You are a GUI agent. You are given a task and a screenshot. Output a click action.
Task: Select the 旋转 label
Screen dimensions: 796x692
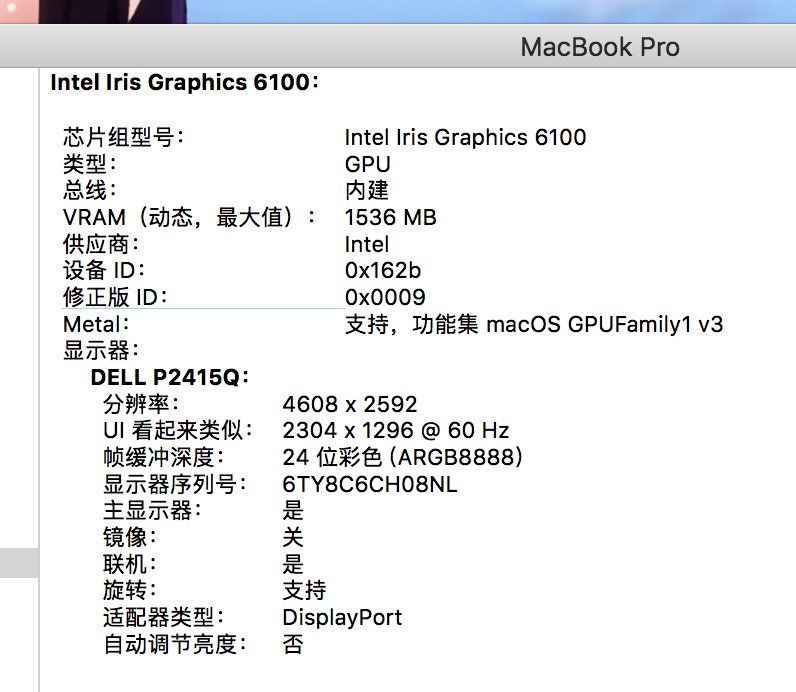coord(130,590)
